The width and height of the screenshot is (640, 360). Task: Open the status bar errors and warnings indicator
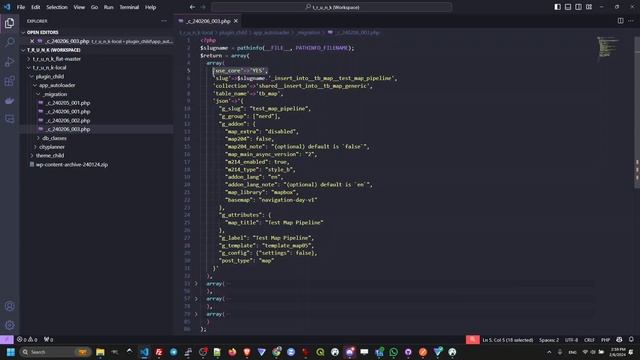pyautogui.click(x=27, y=340)
